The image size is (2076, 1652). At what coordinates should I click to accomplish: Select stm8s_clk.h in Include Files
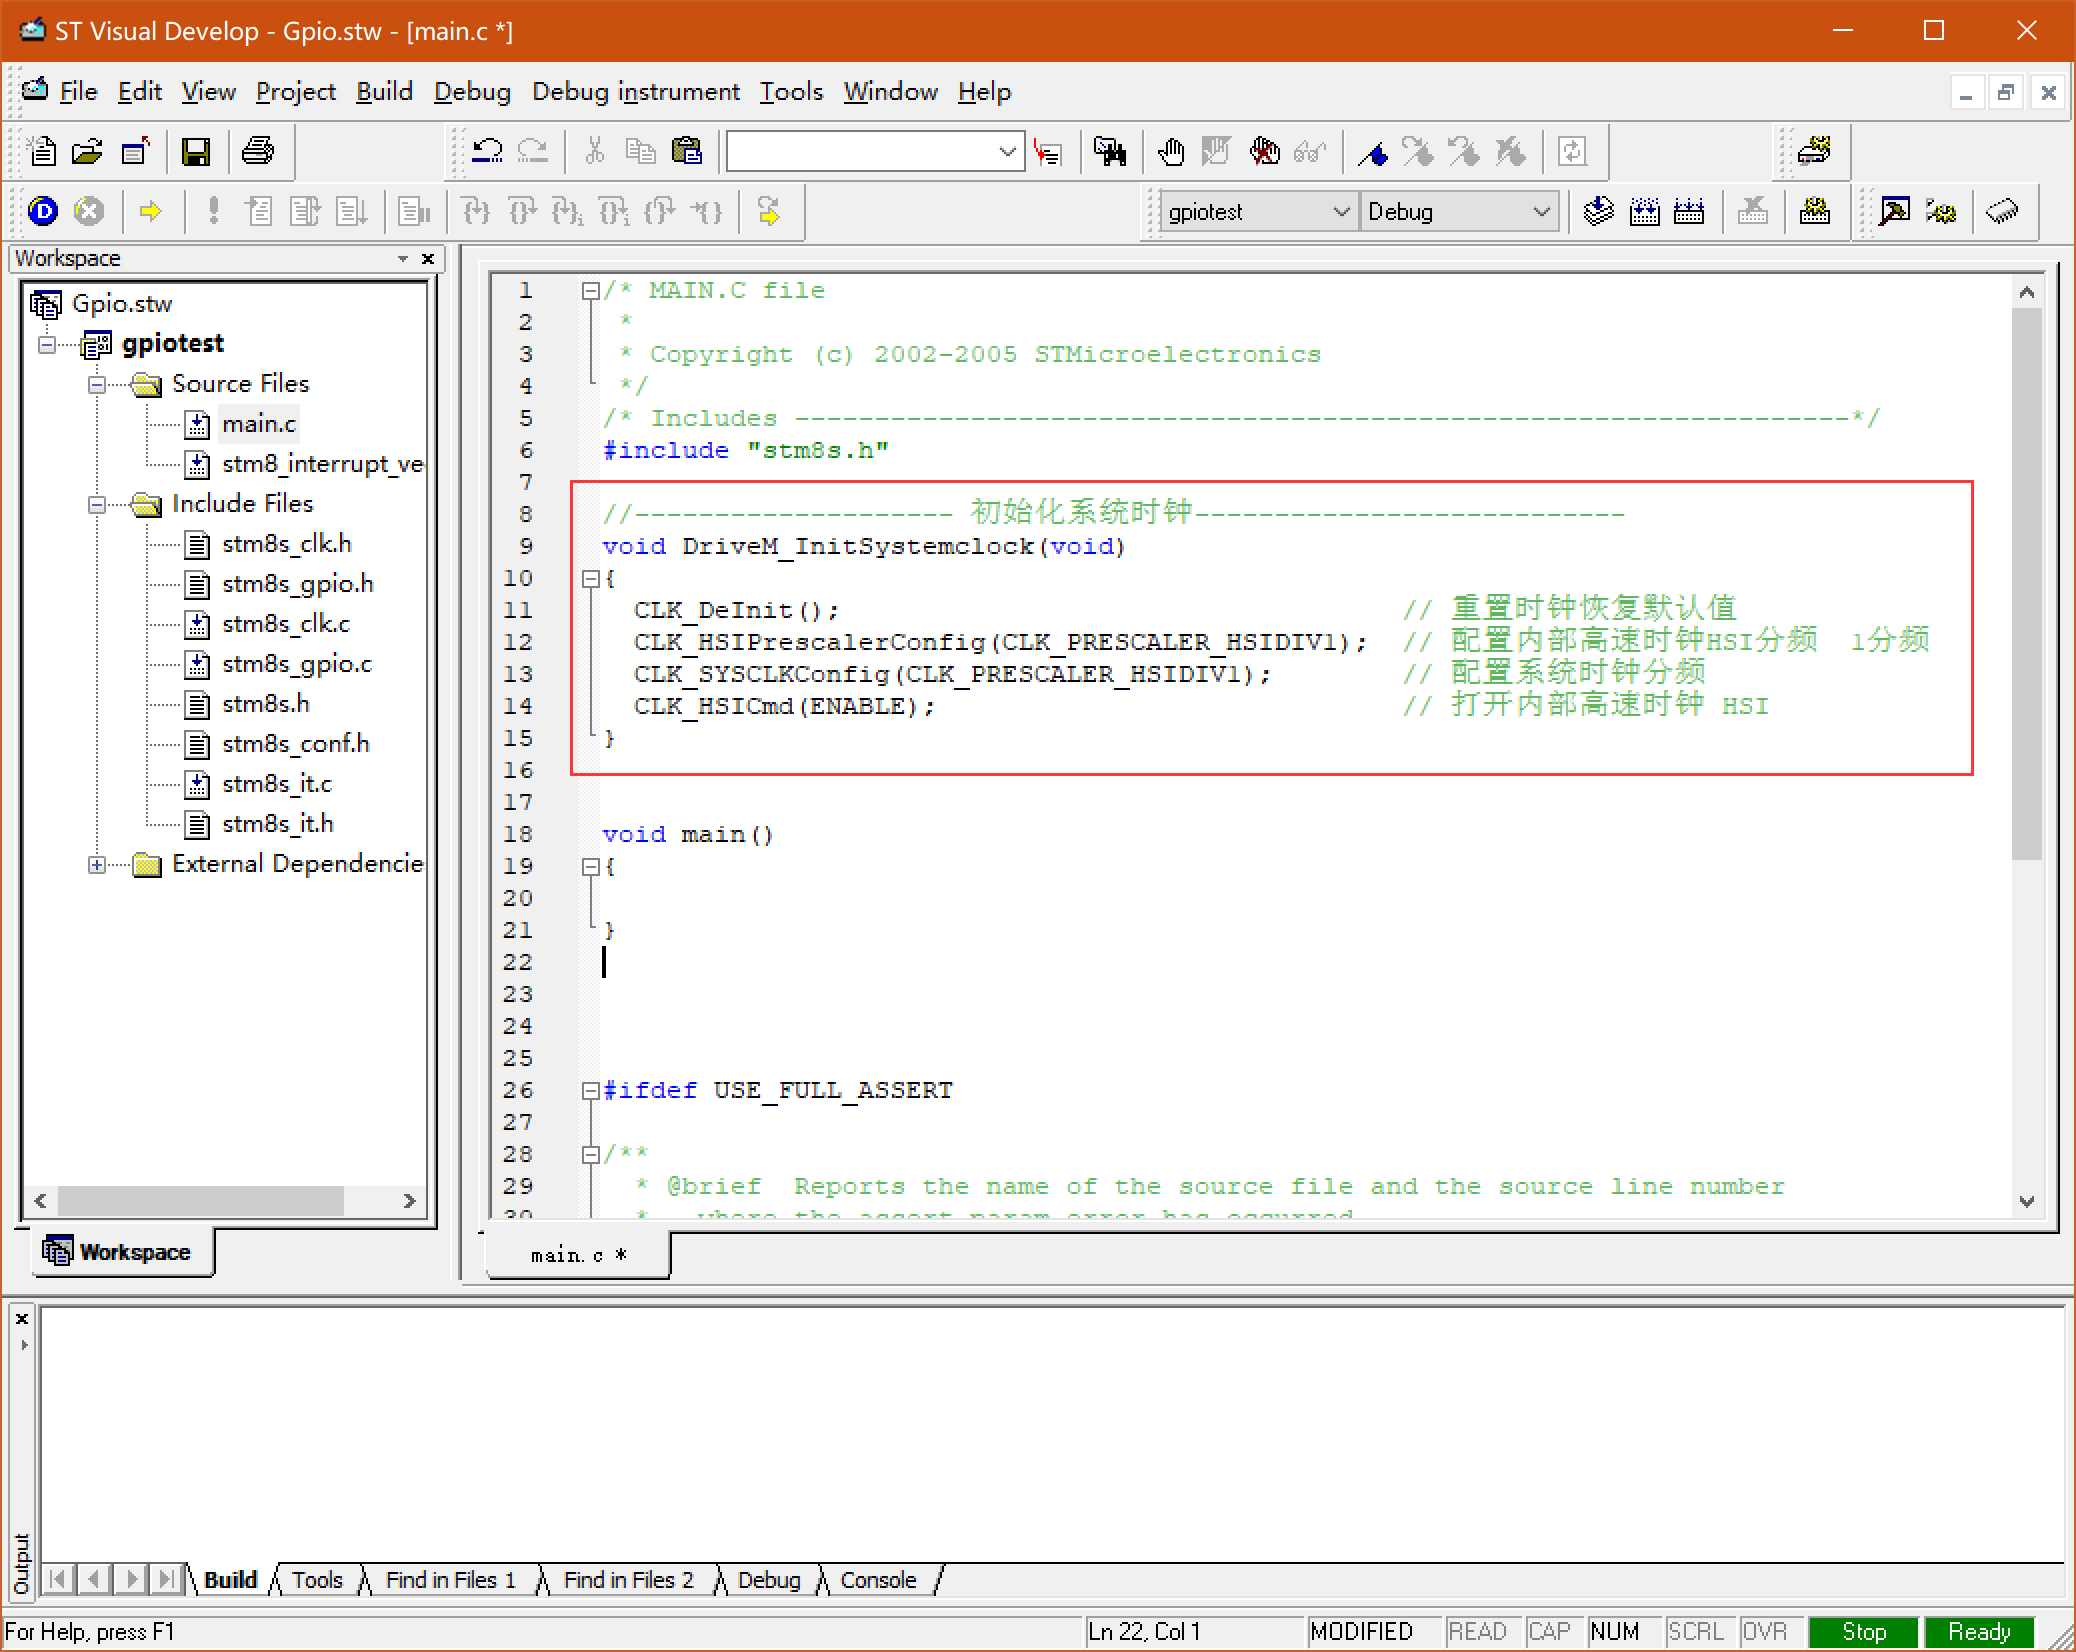(x=286, y=544)
